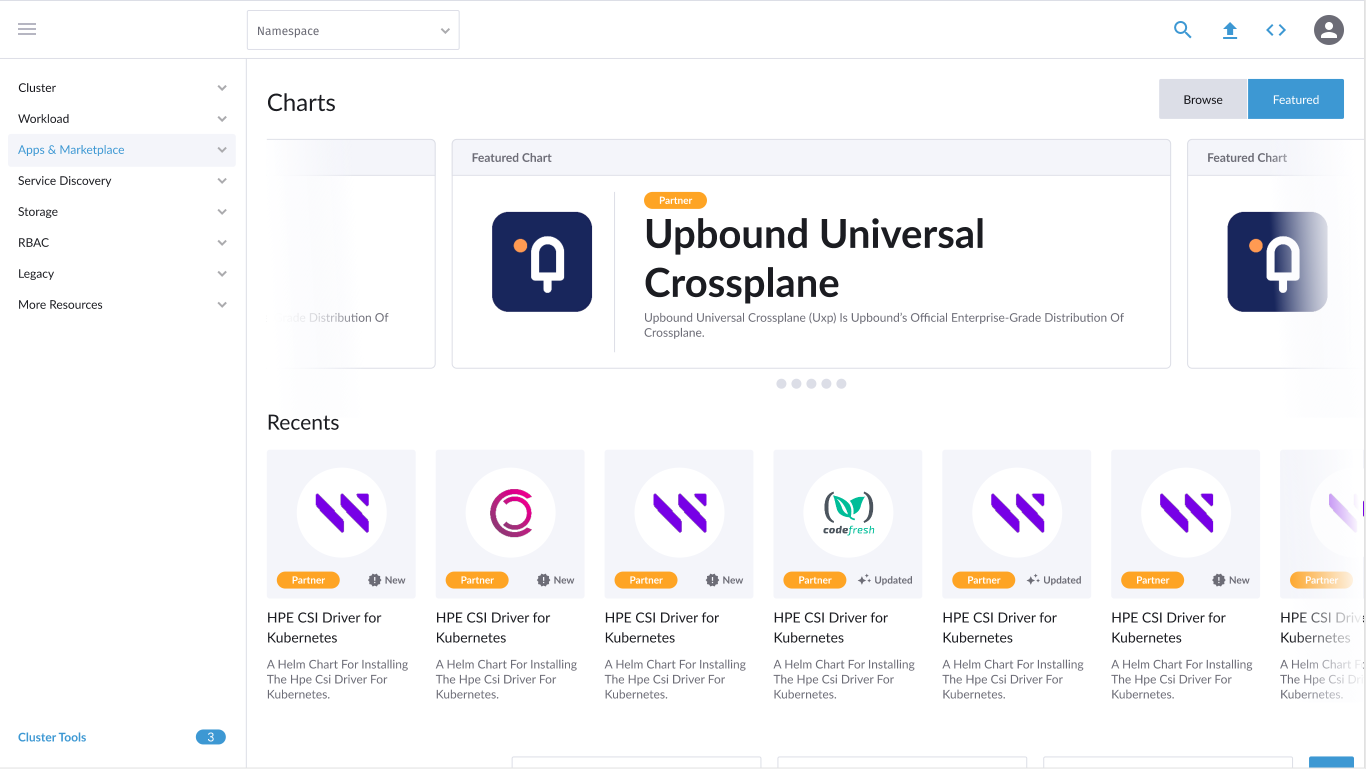Expand the Cluster chevron in sidebar
Image resolution: width=1366 pixels, height=769 pixels.
[x=222, y=88]
